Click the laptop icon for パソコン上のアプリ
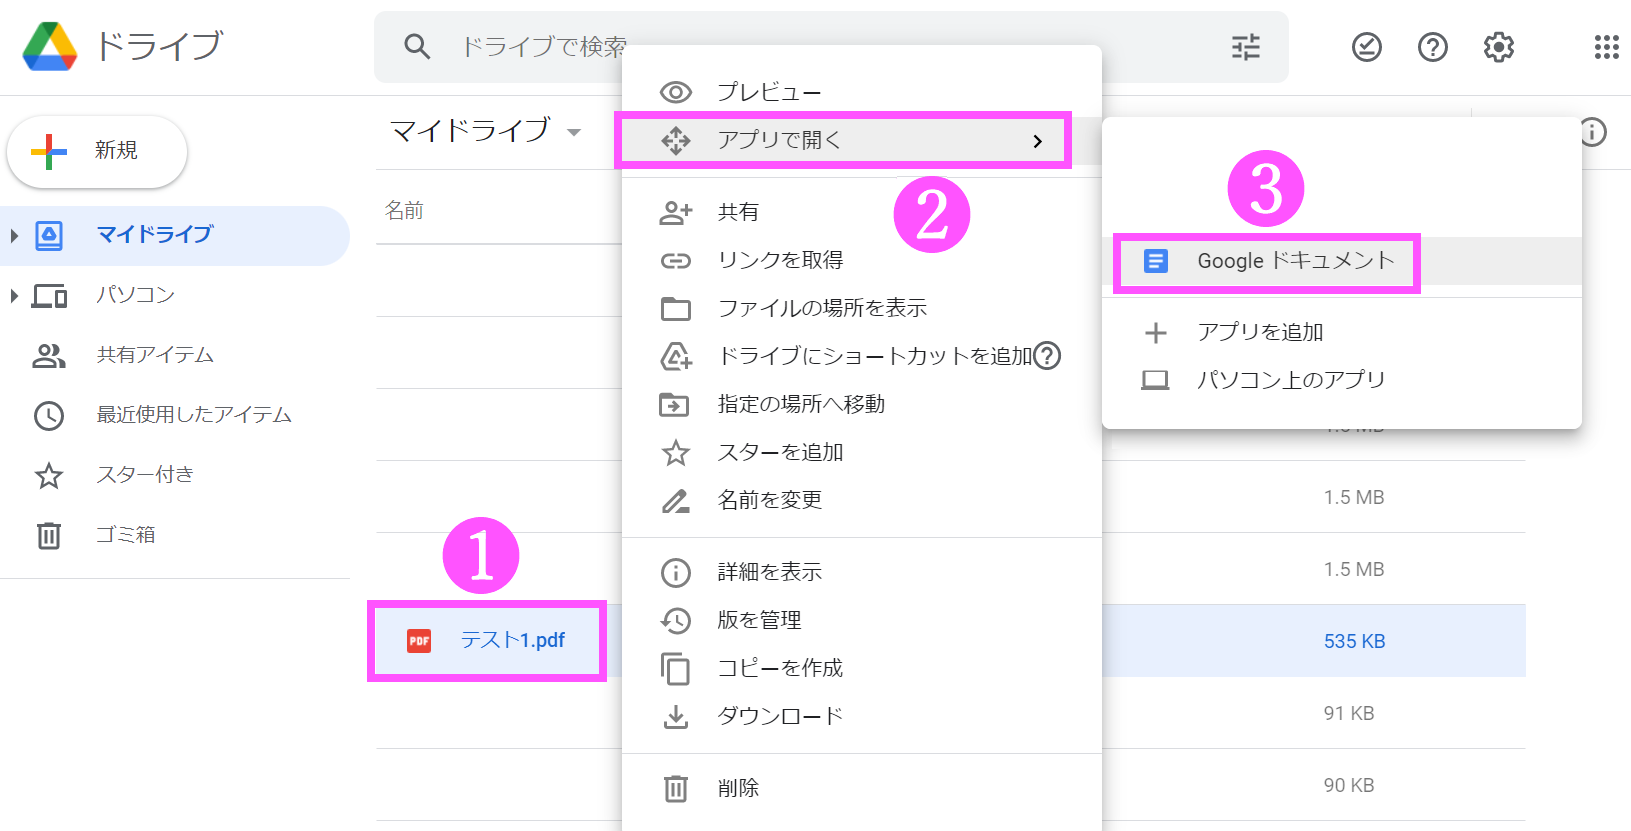The image size is (1631, 831). click(1155, 380)
